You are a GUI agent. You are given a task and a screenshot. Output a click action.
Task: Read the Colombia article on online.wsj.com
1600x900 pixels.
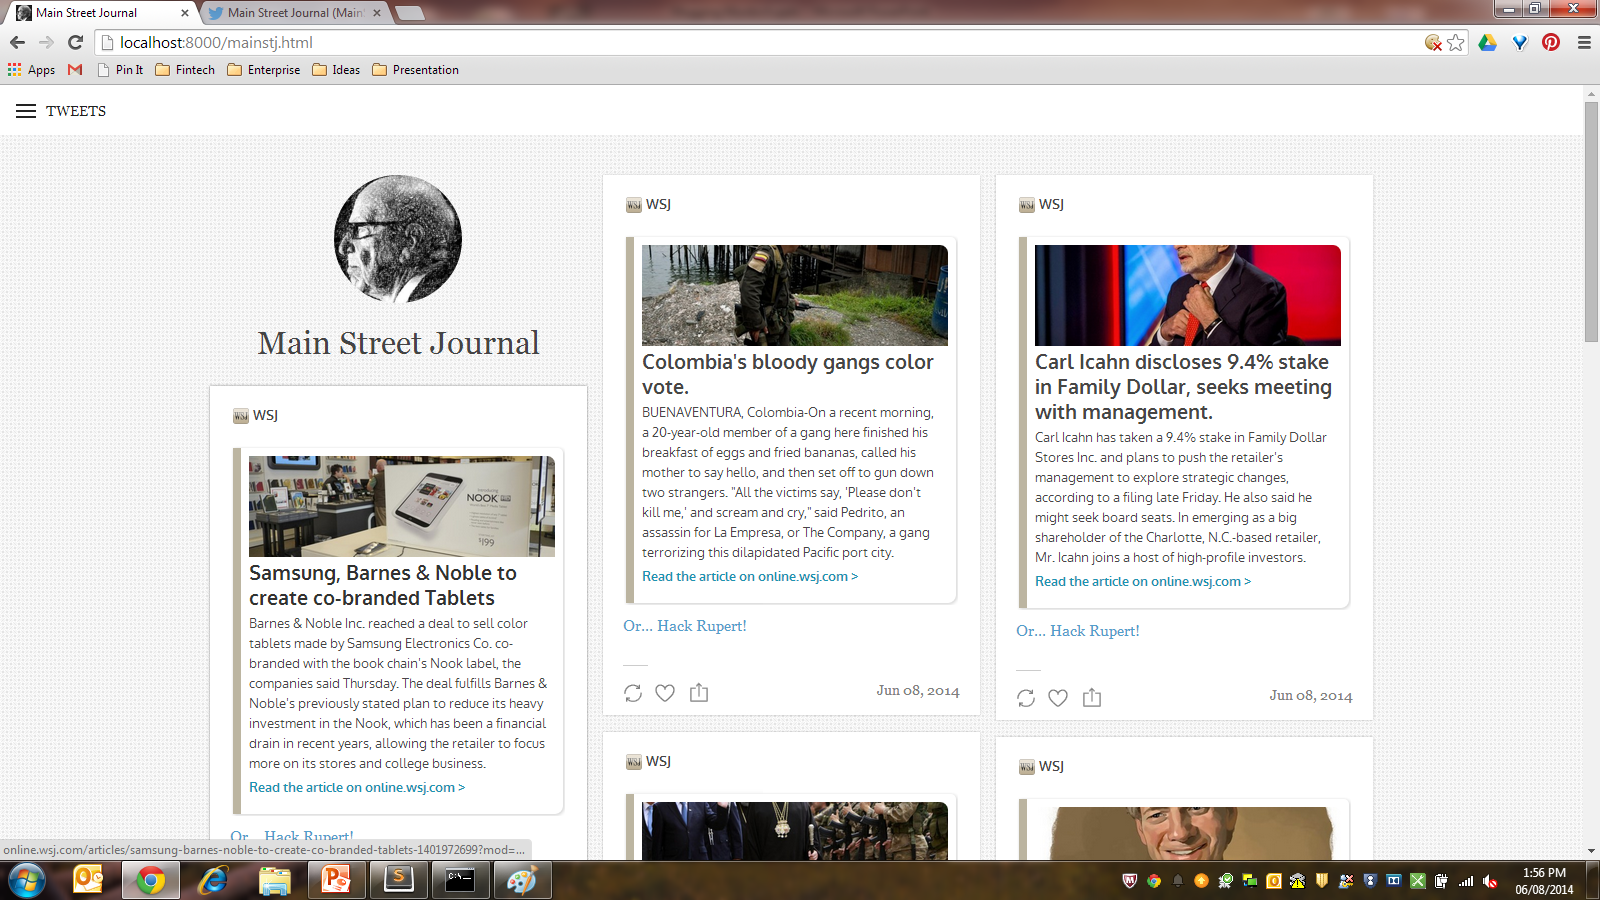(750, 577)
